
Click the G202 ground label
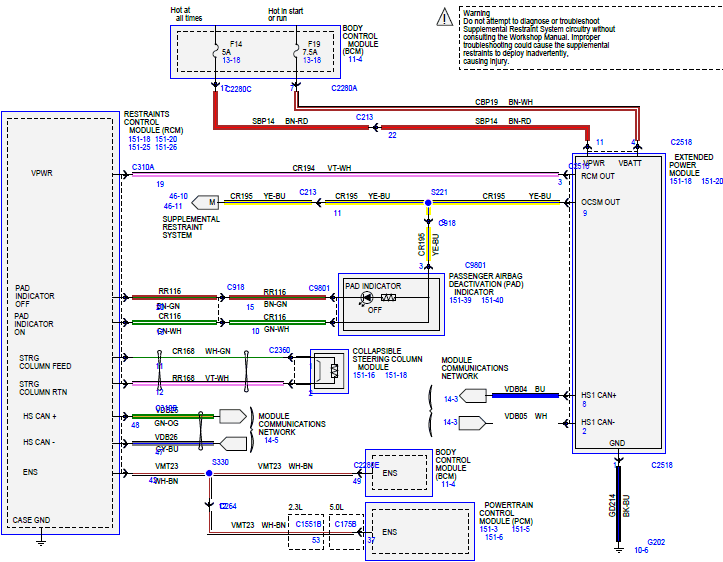656,542
